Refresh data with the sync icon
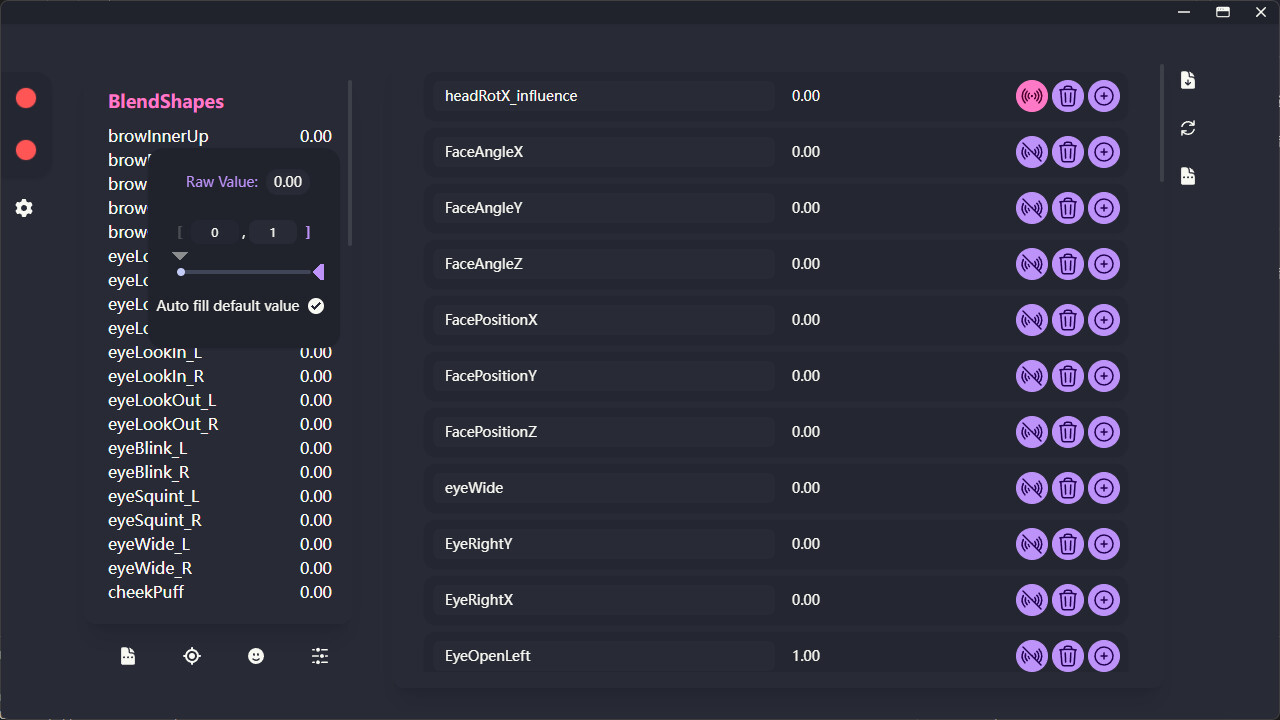The height and width of the screenshot is (720, 1280). tap(1187, 128)
